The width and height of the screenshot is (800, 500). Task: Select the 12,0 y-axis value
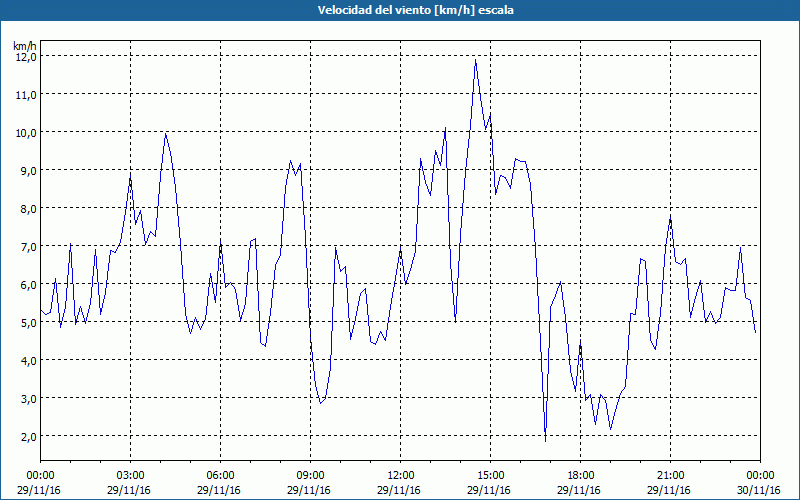point(26,57)
